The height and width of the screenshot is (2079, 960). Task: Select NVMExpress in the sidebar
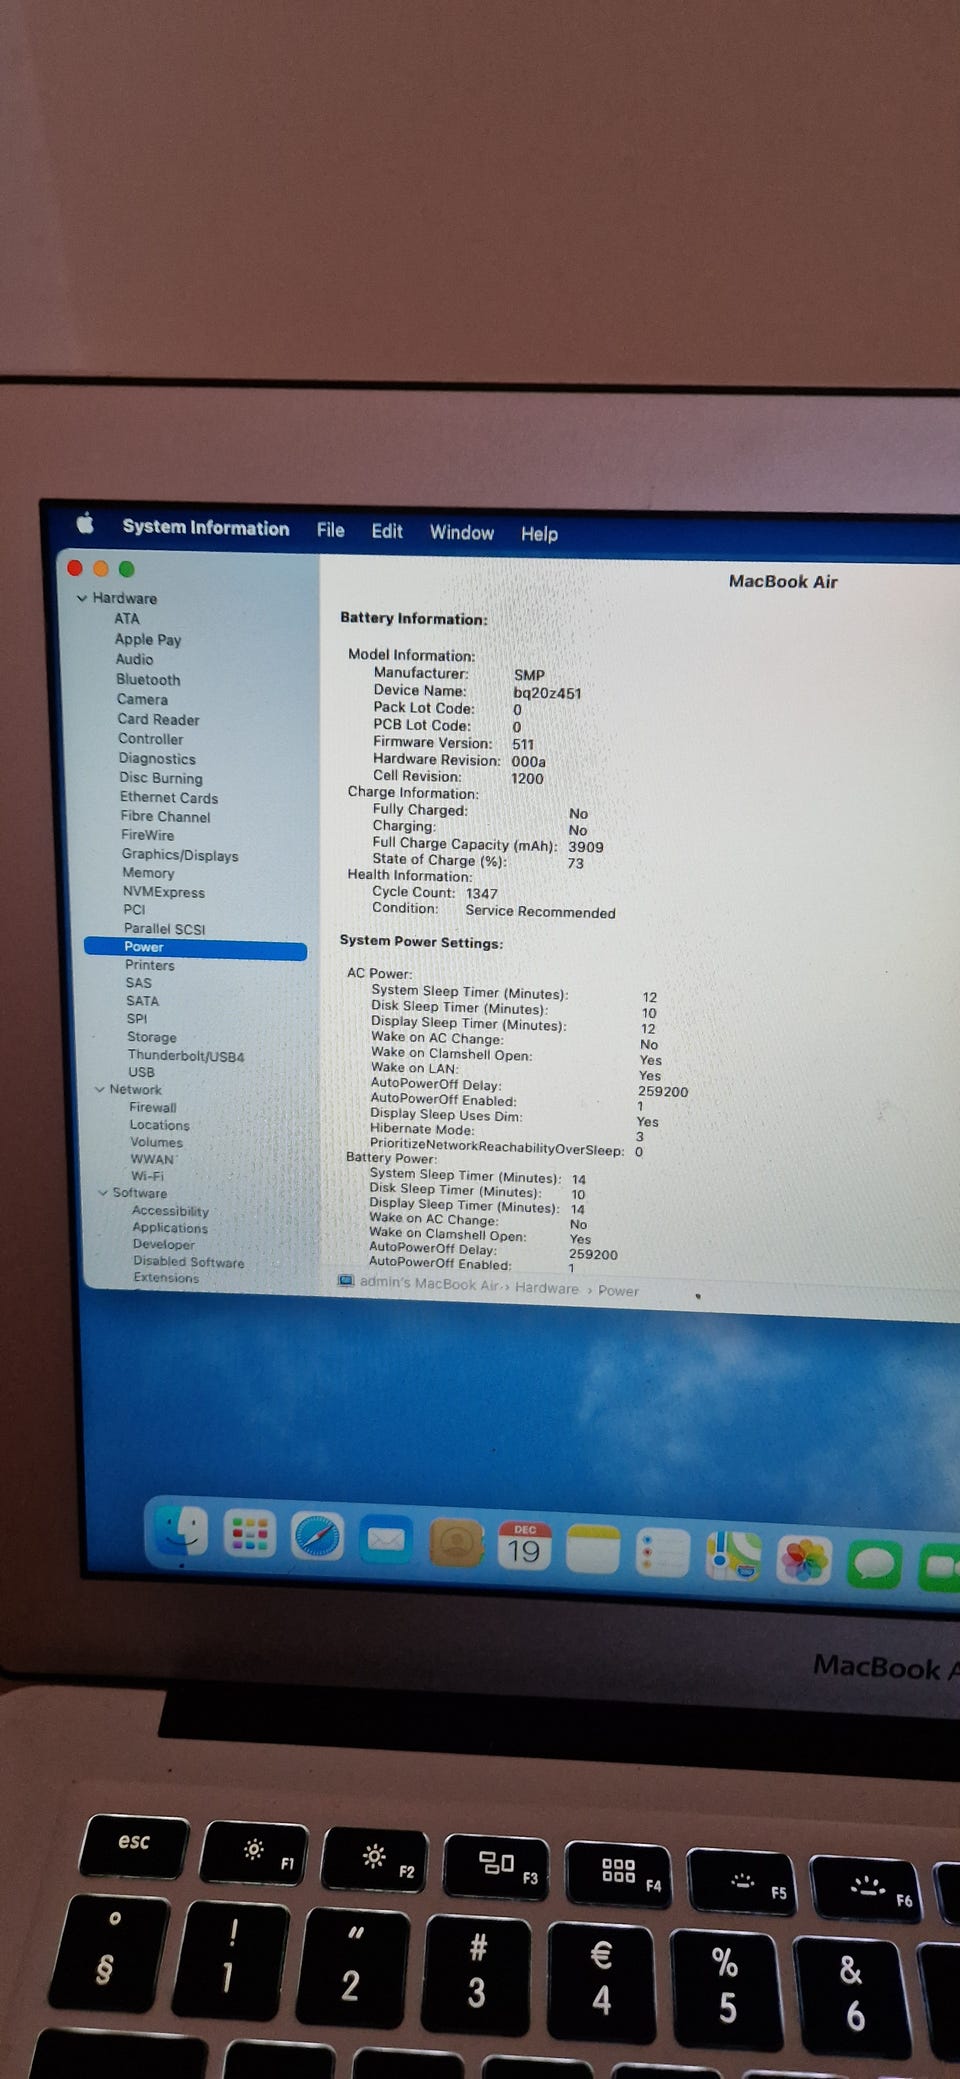point(164,892)
